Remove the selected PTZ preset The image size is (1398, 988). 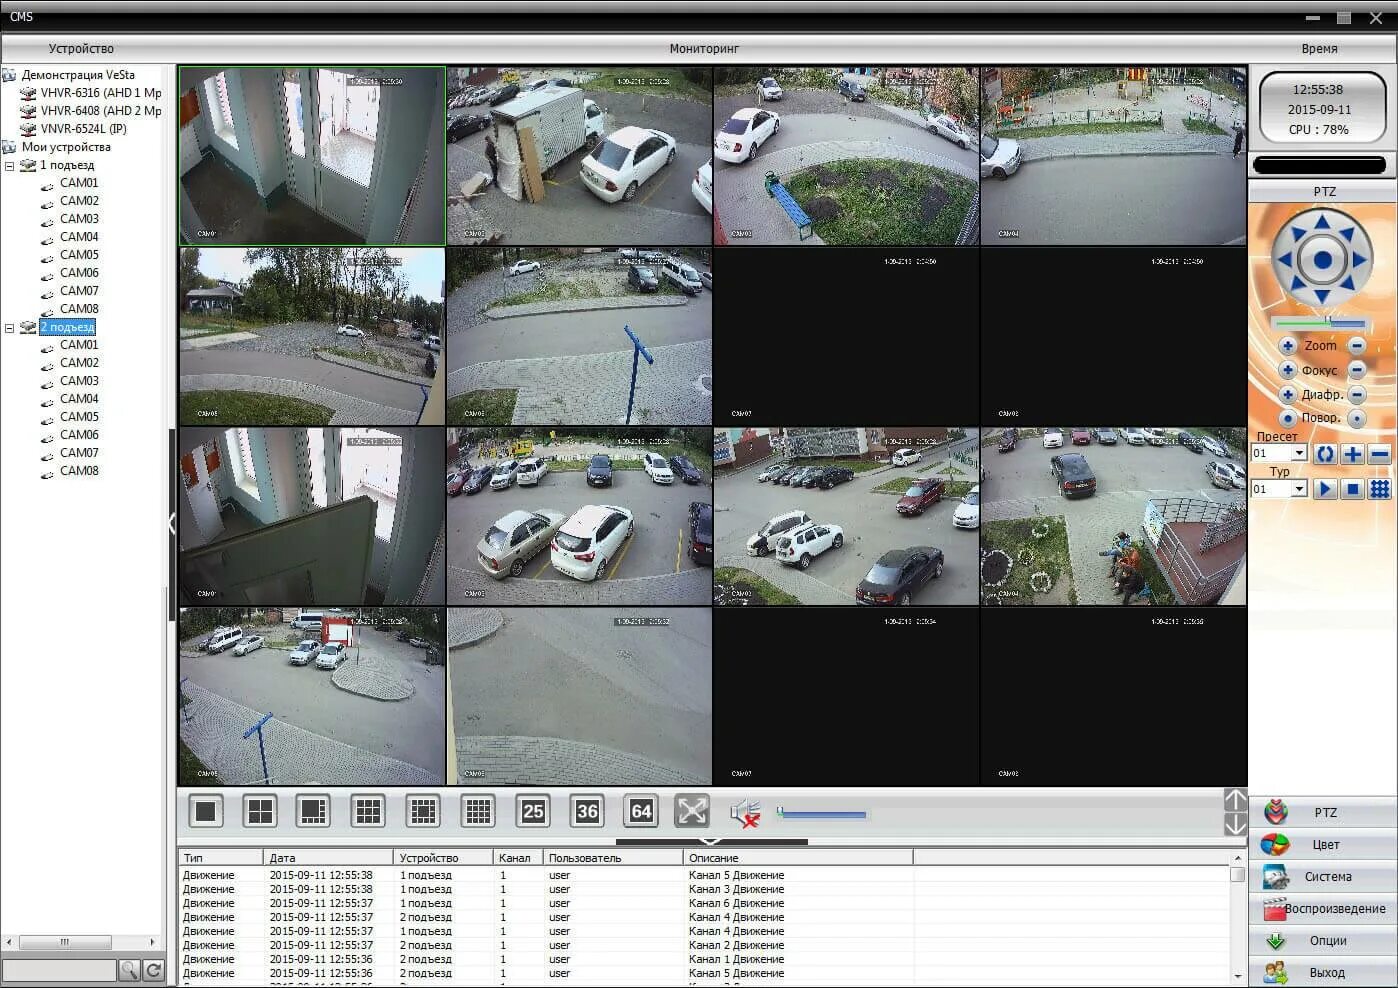click(x=1380, y=454)
